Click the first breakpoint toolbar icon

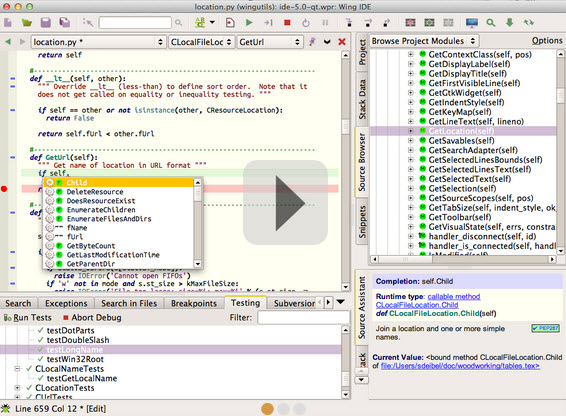tap(410, 22)
